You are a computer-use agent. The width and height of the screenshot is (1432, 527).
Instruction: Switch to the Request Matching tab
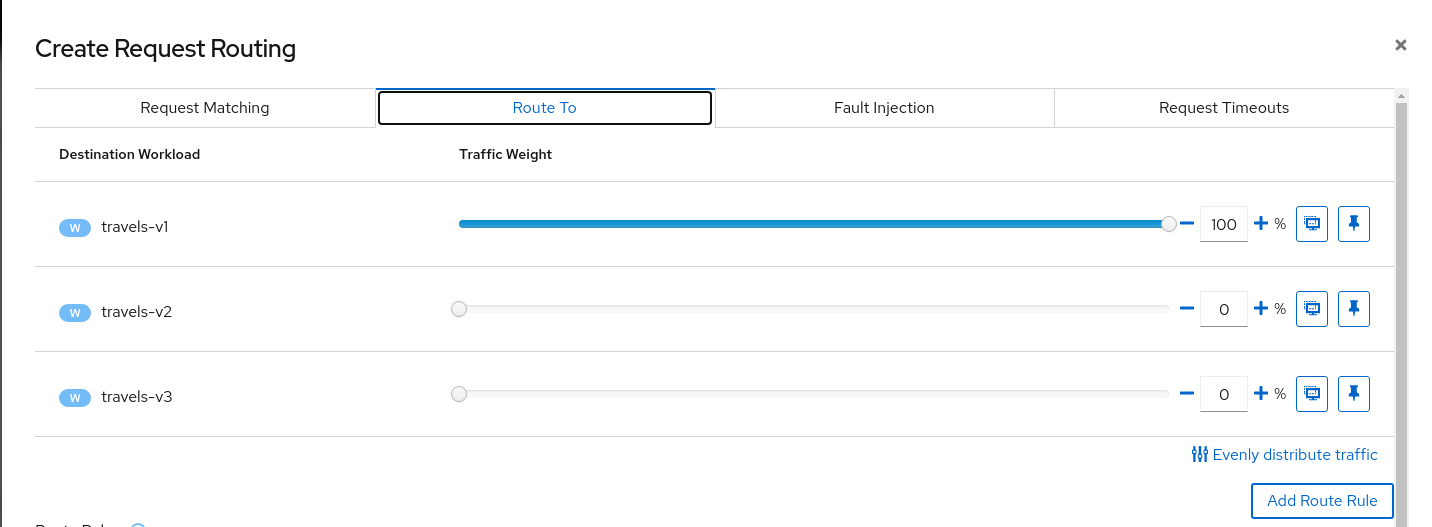205,108
